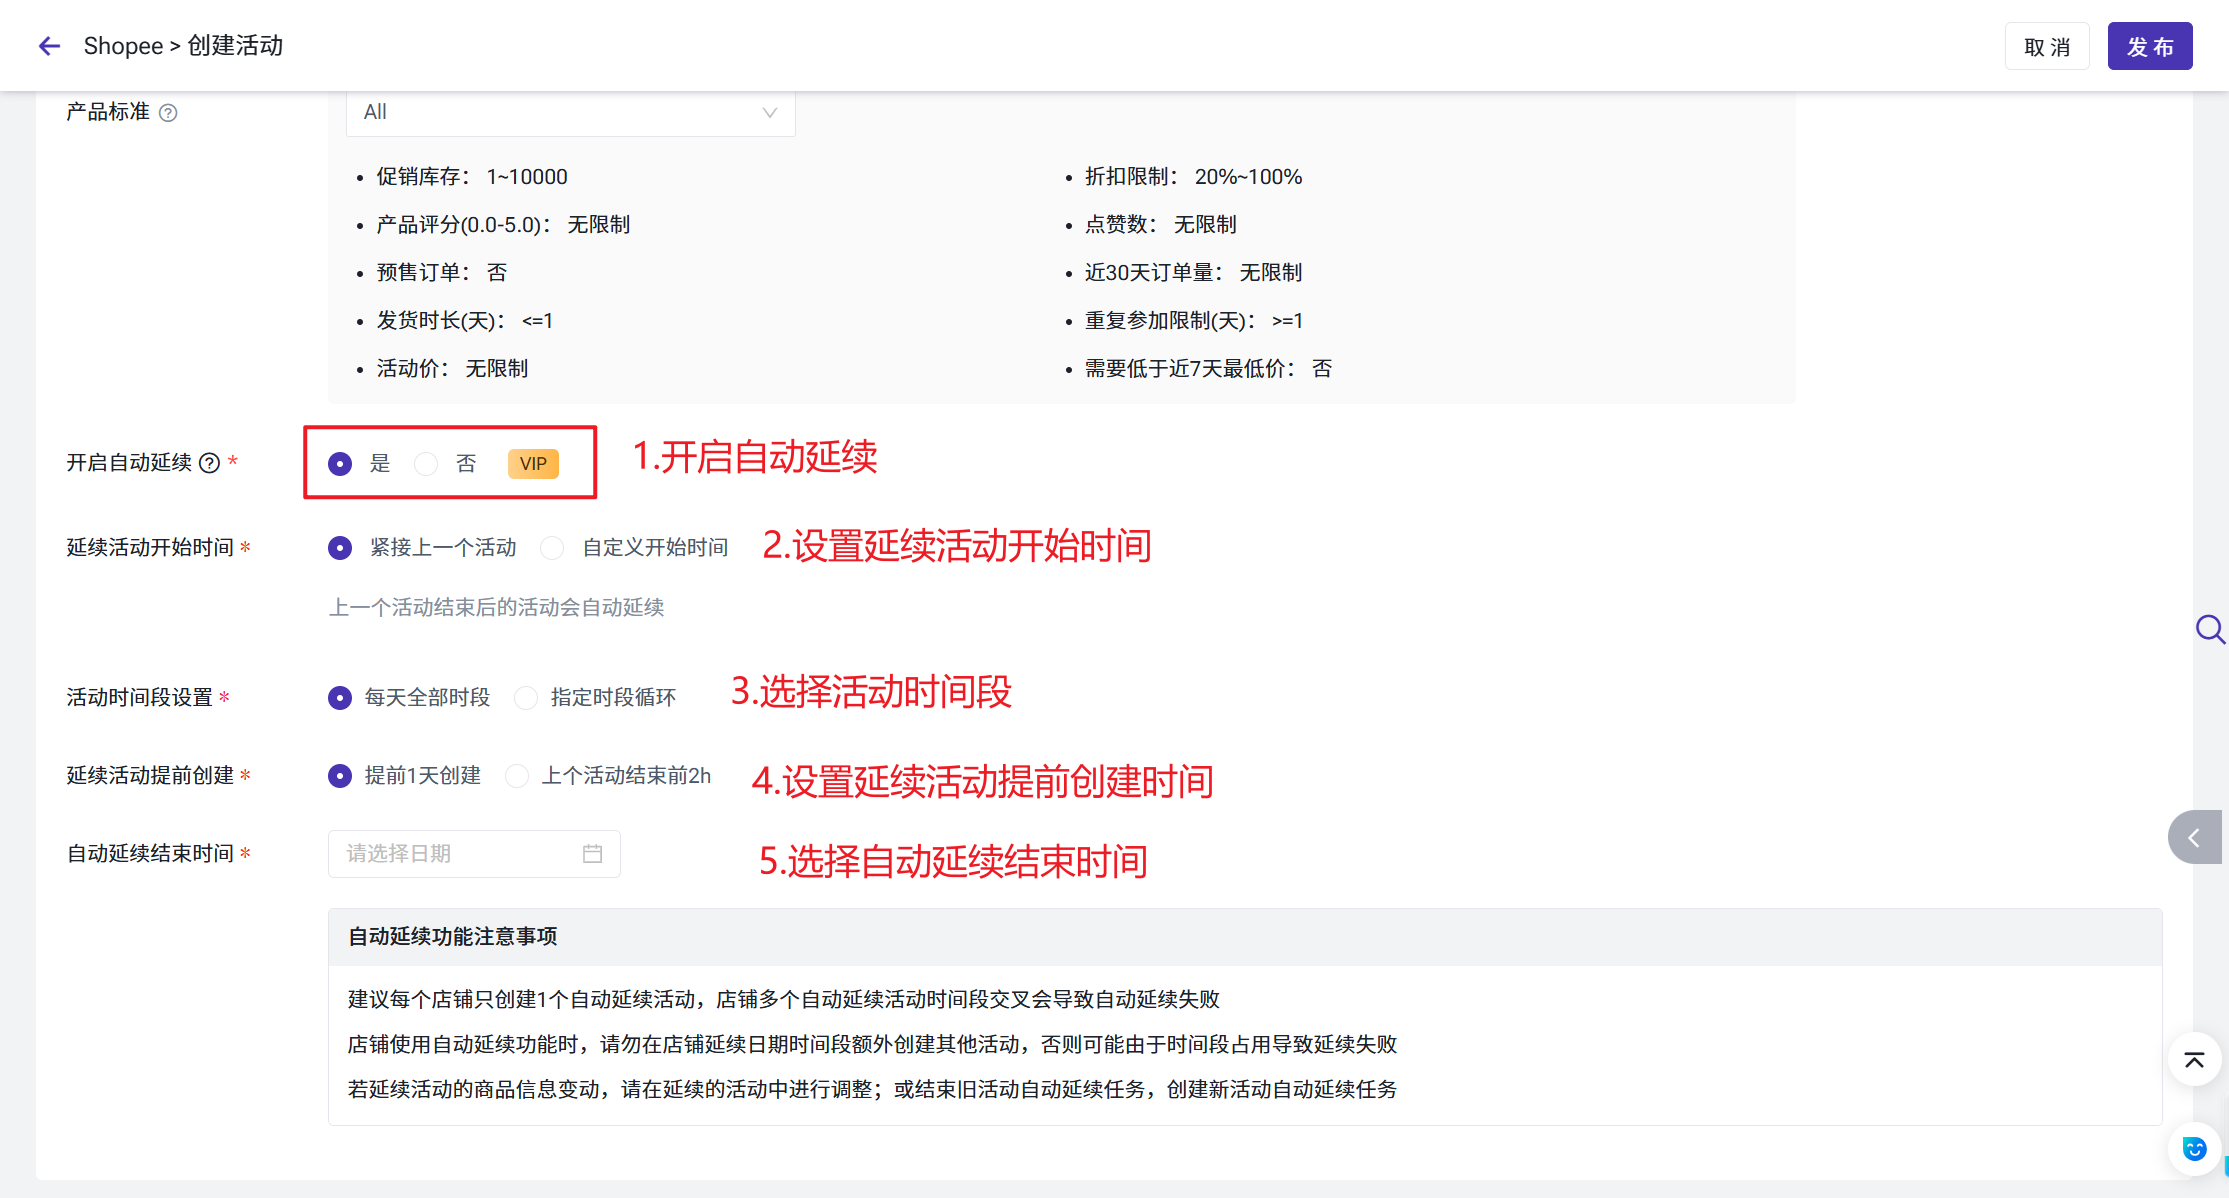Select 是 for auto-continue
Screen dimensions: 2229x1198
340,464
